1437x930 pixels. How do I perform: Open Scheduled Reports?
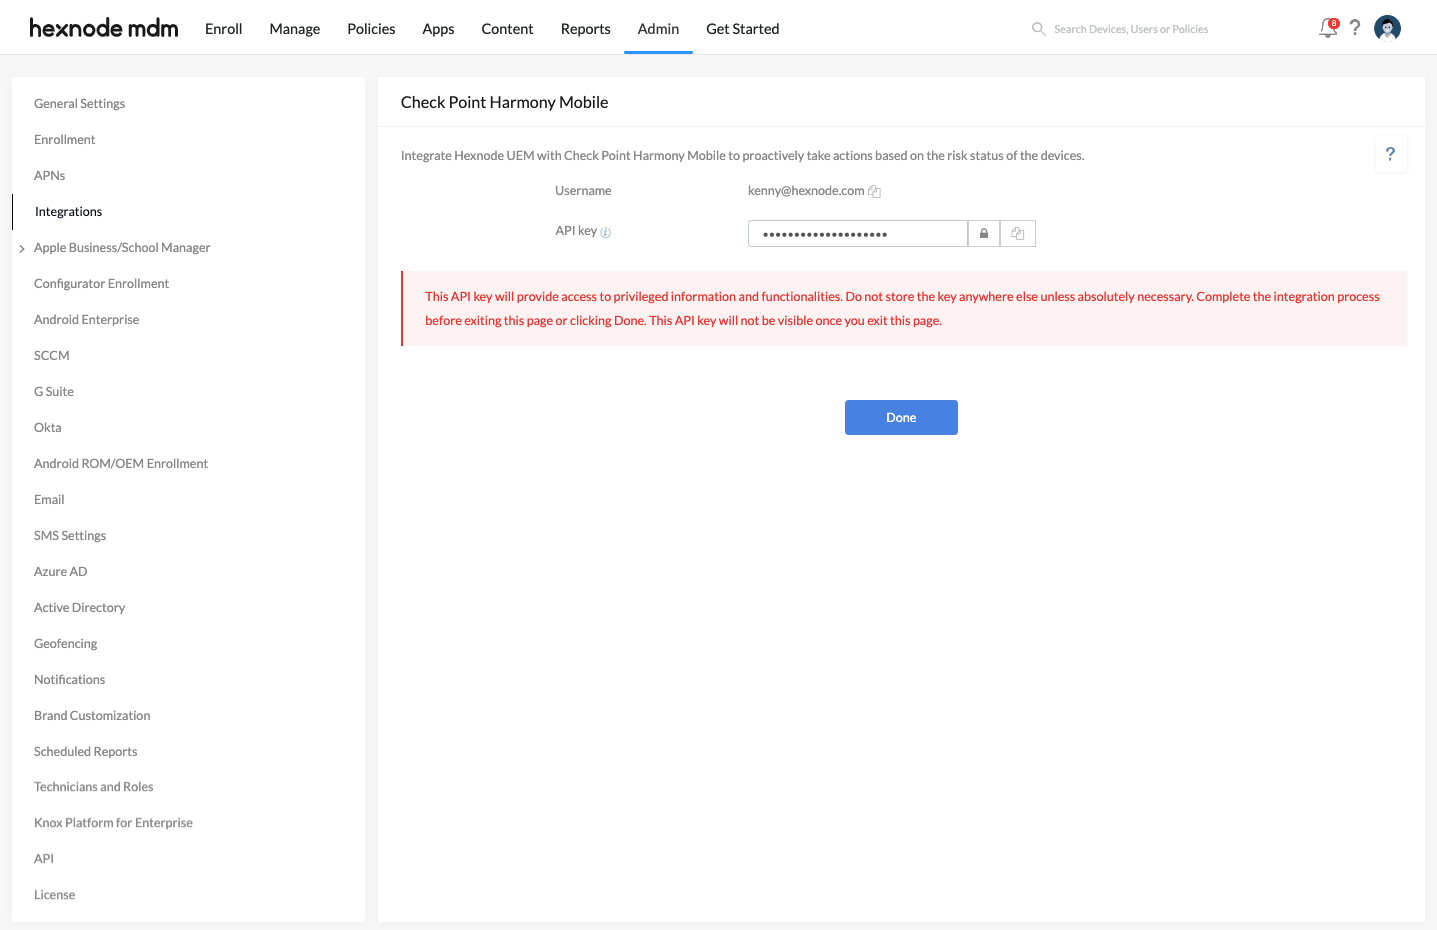coord(86,752)
